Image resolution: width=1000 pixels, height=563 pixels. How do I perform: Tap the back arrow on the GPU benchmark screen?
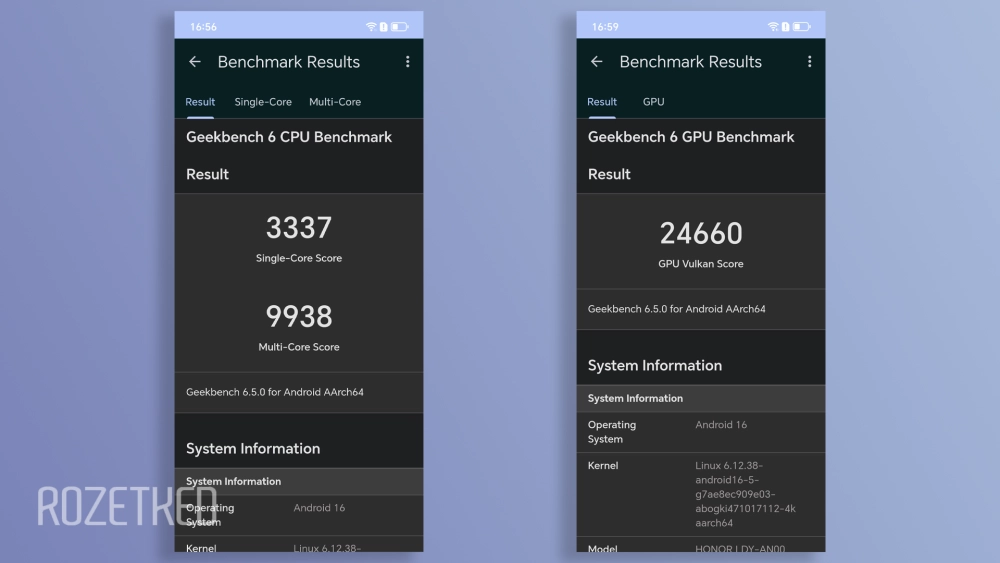point(597,62)
